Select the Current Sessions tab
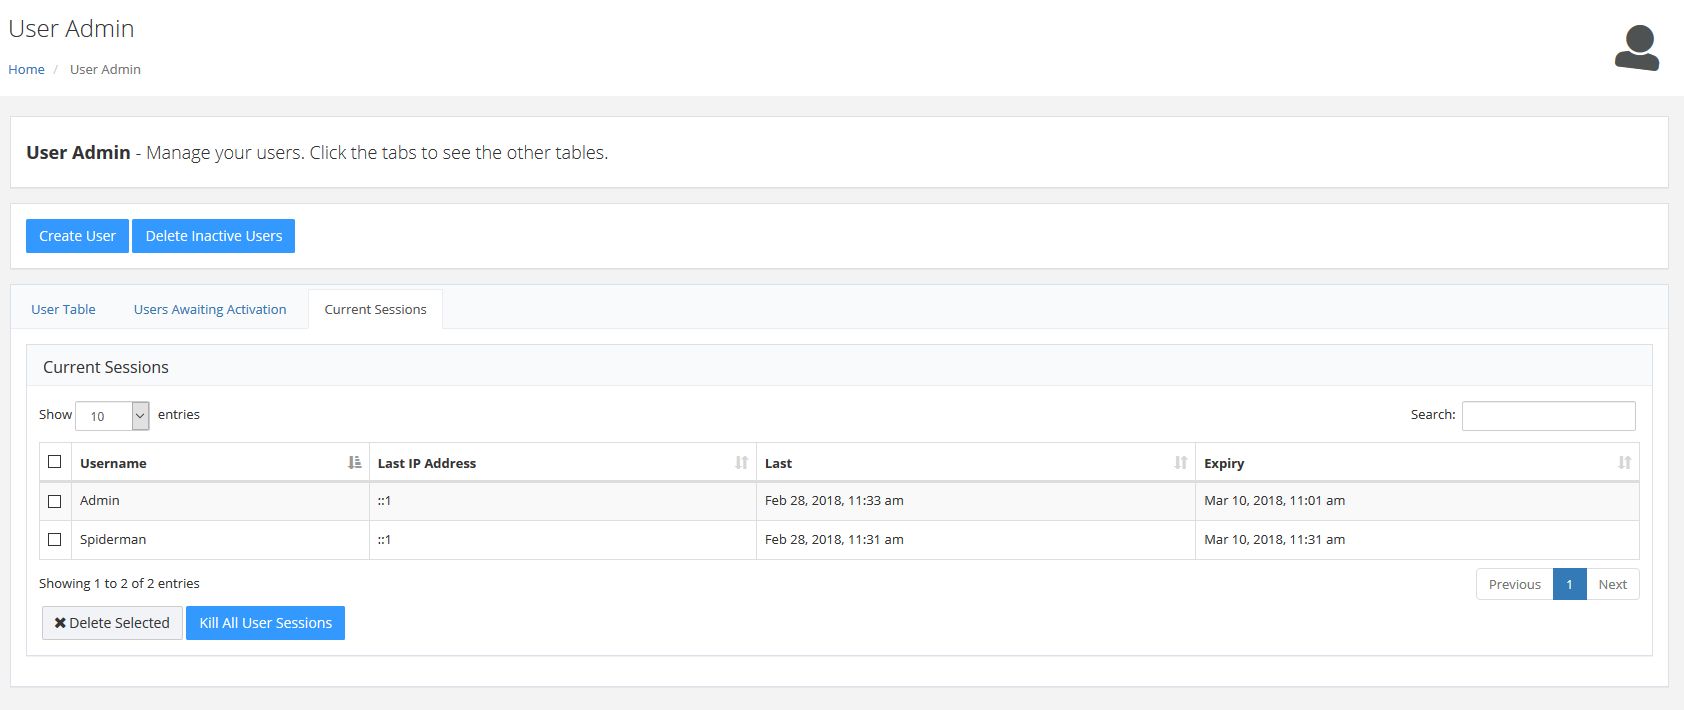 click(375, 309)
